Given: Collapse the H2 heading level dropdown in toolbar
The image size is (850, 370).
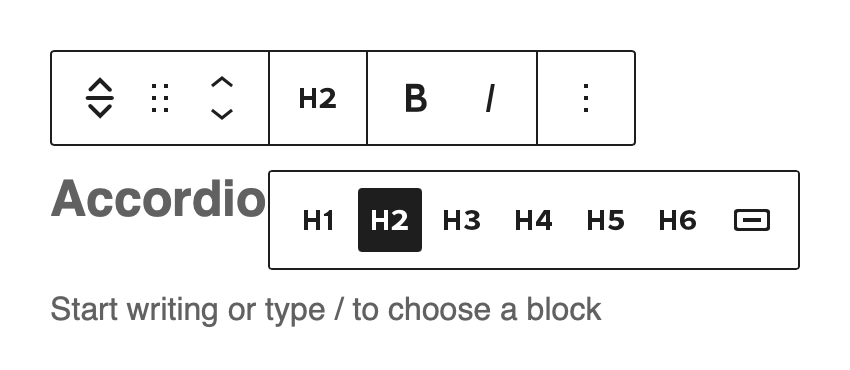Looking at the screenshot, I should (x=318, y=99).
